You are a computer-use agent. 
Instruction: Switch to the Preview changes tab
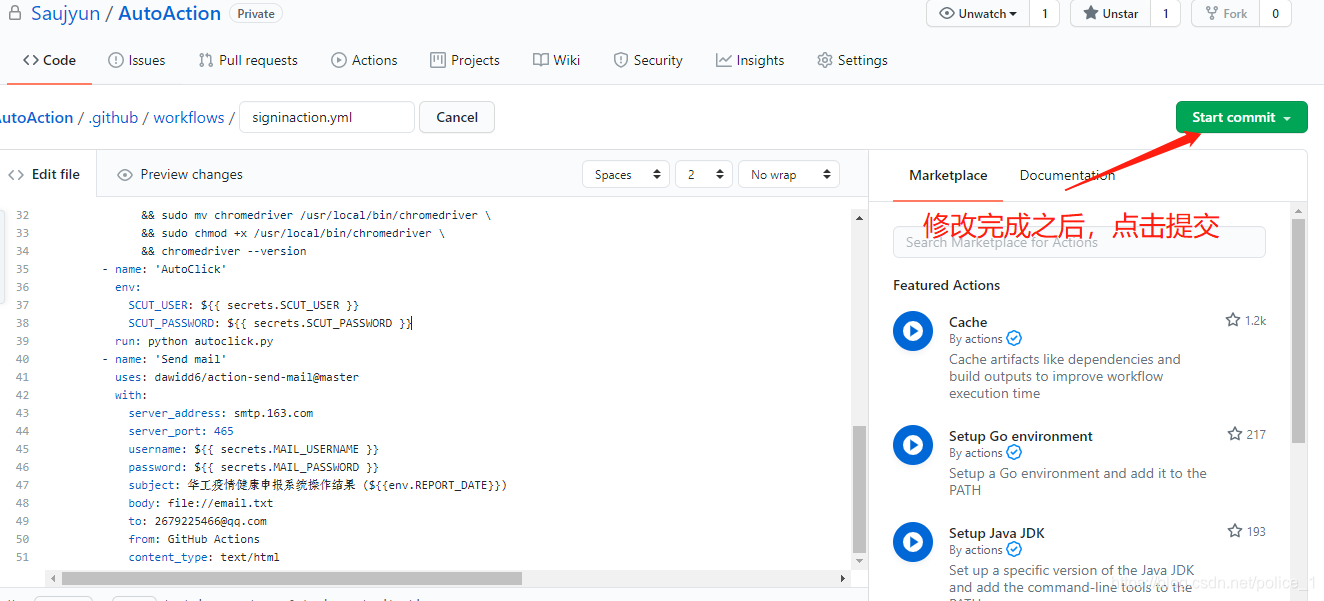pyautogui.click(x=180, y=174)
